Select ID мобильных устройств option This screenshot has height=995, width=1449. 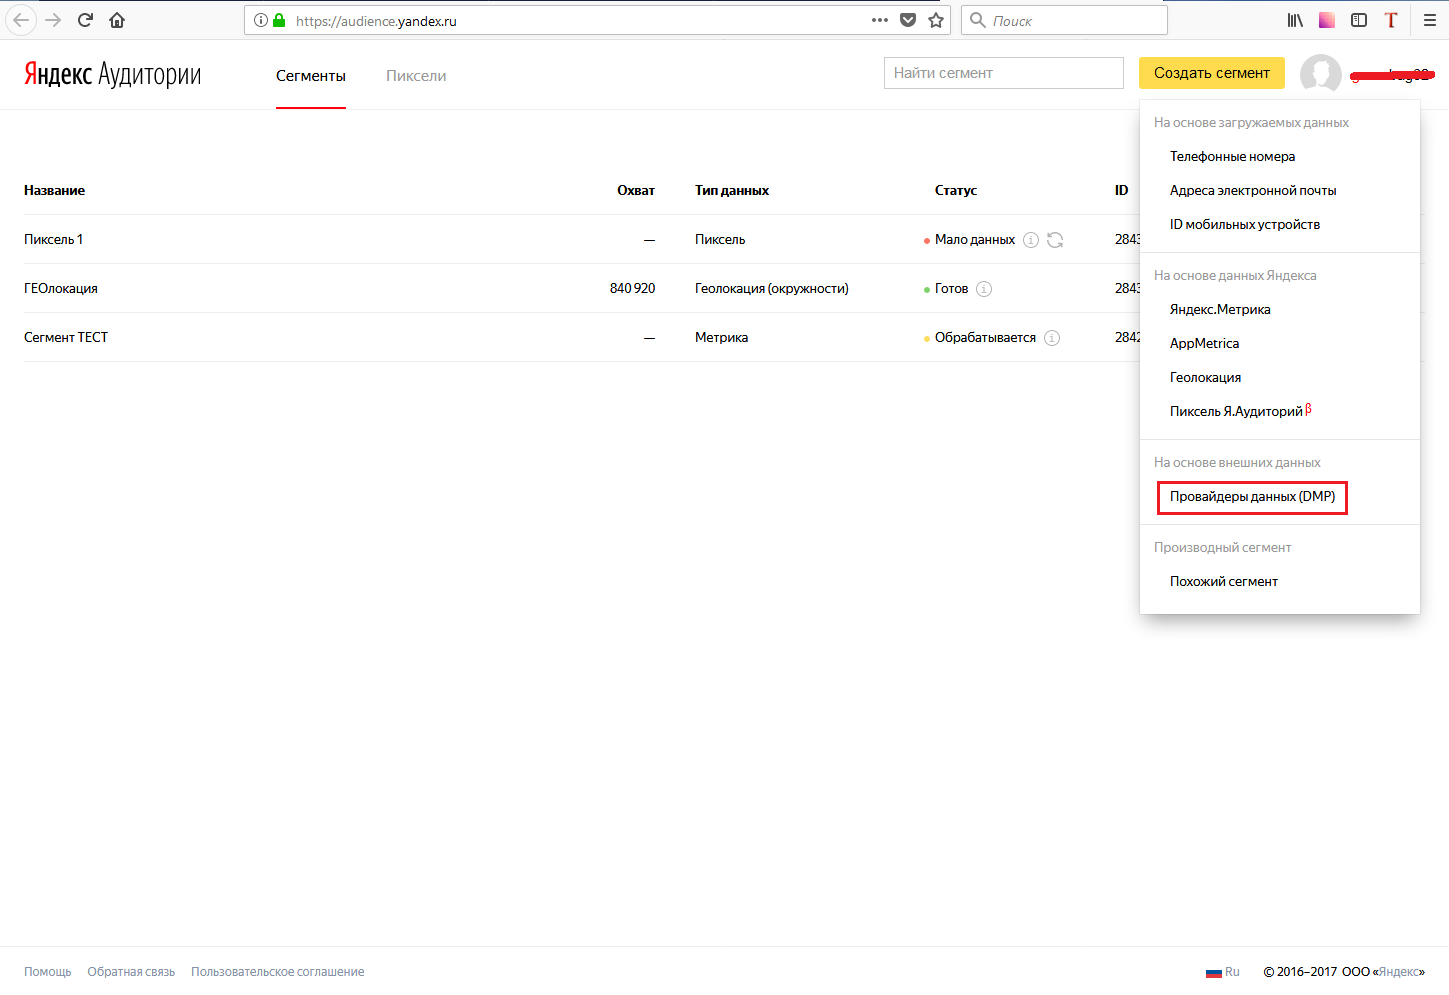(x=1245, y=225)
